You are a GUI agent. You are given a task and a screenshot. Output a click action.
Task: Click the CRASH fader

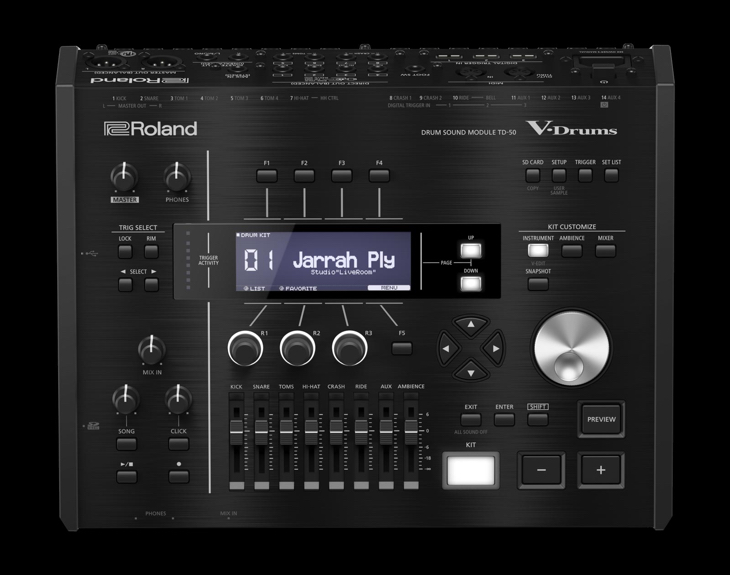336,433
